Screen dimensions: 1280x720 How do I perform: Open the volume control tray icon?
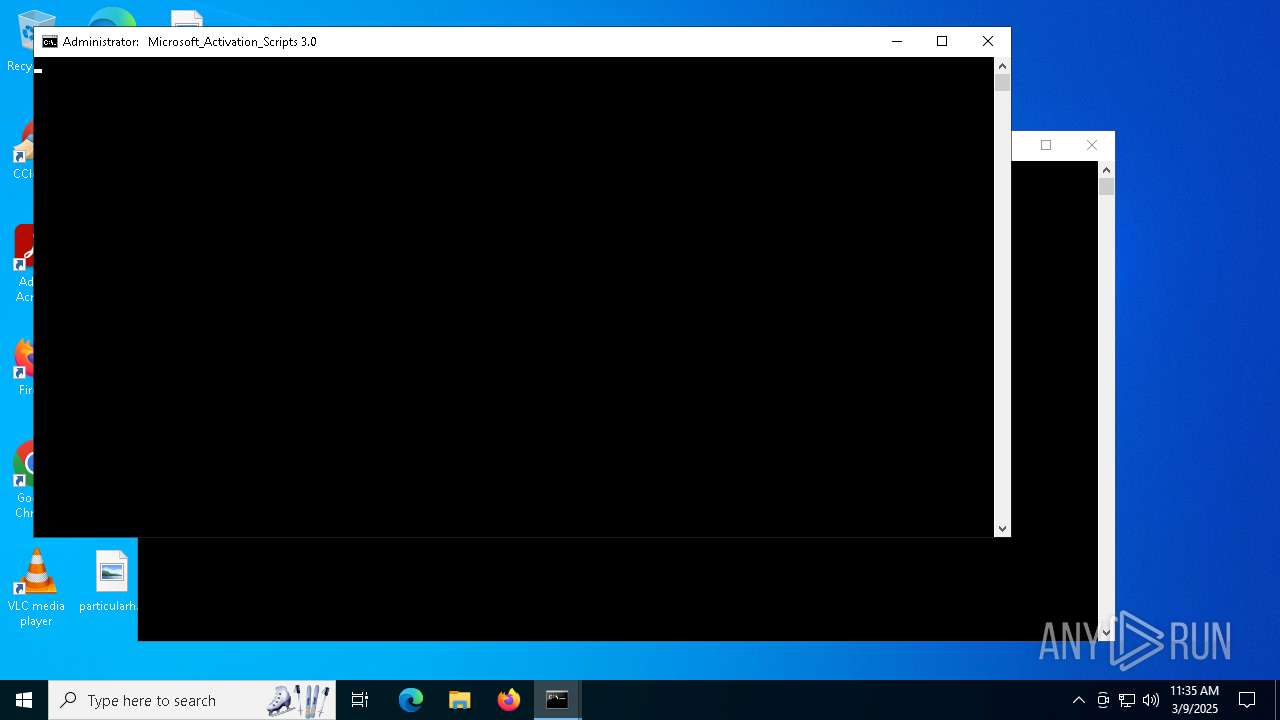[1151, 700]
